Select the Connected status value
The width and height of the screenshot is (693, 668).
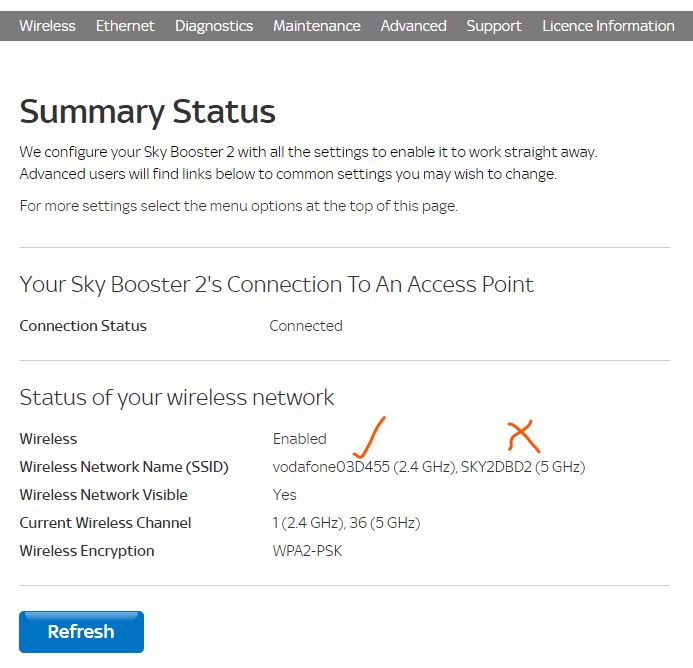click(x=306, y=326)
